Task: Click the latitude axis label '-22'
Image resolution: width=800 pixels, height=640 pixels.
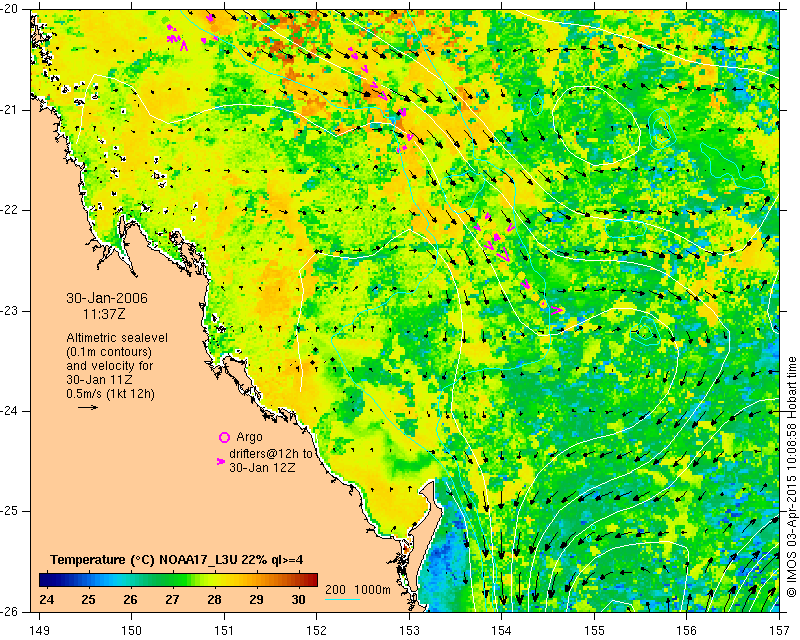Action: click(x=8, y=210)
